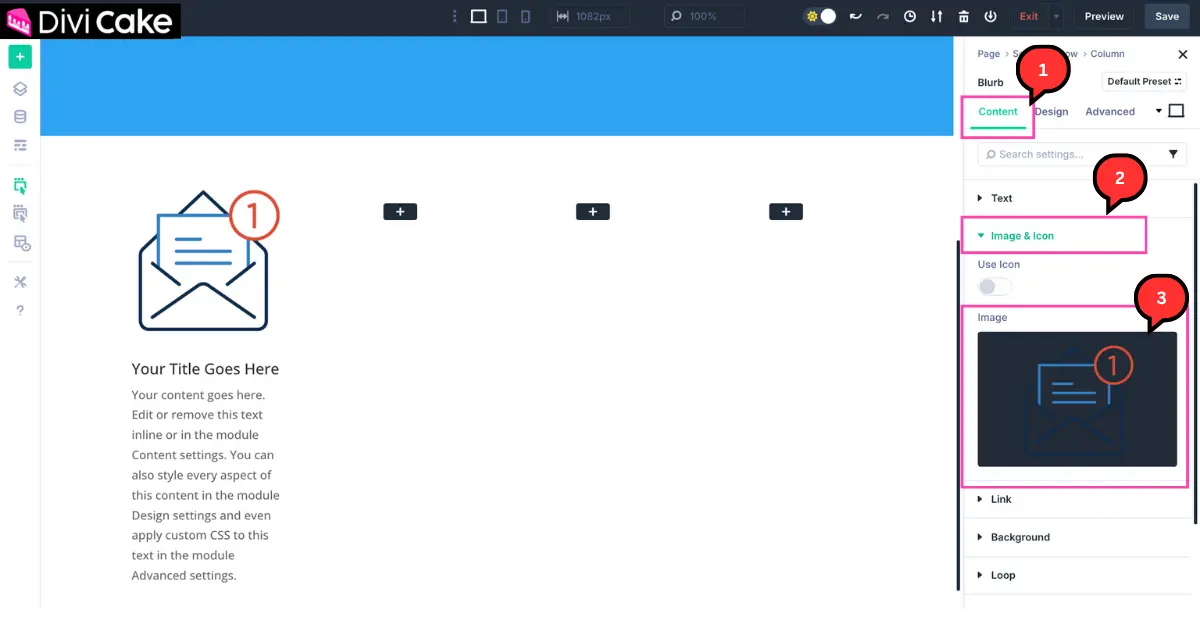Click the square icon beside Advanced tab
Image resolution: width=1200 pixels, height=630 pixels.
1176,111
